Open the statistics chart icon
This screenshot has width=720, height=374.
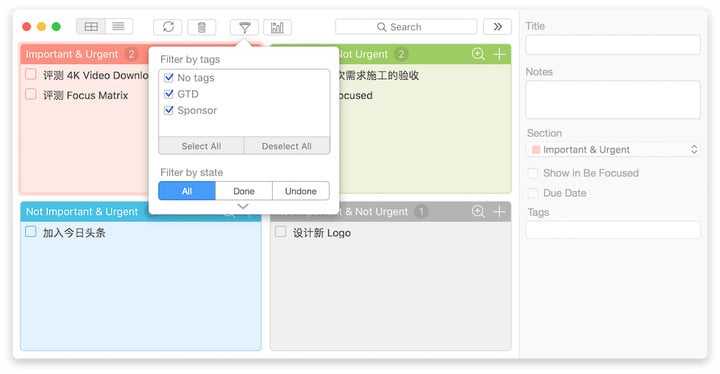click(277, 27)
